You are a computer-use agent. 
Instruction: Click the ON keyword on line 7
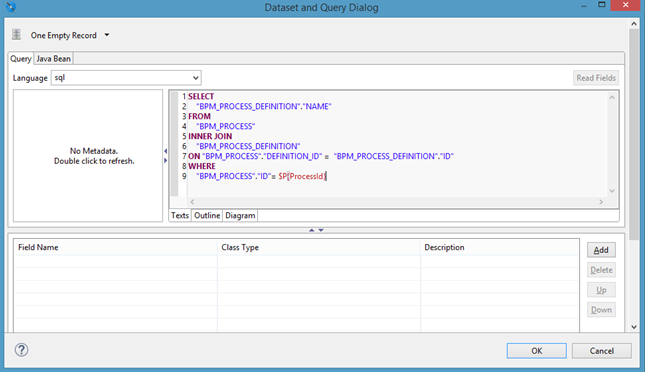pyautogui.click(x=194, y=156)
